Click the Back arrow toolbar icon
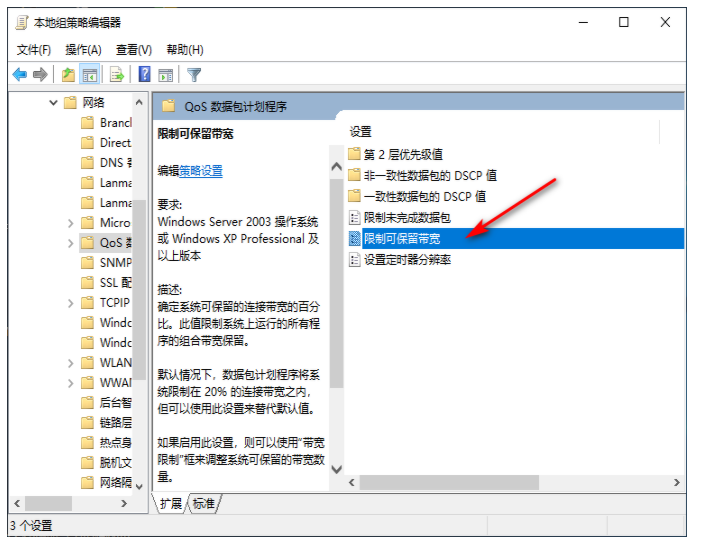The width and height of the screenshot is (709, 541). coord(20,74)
